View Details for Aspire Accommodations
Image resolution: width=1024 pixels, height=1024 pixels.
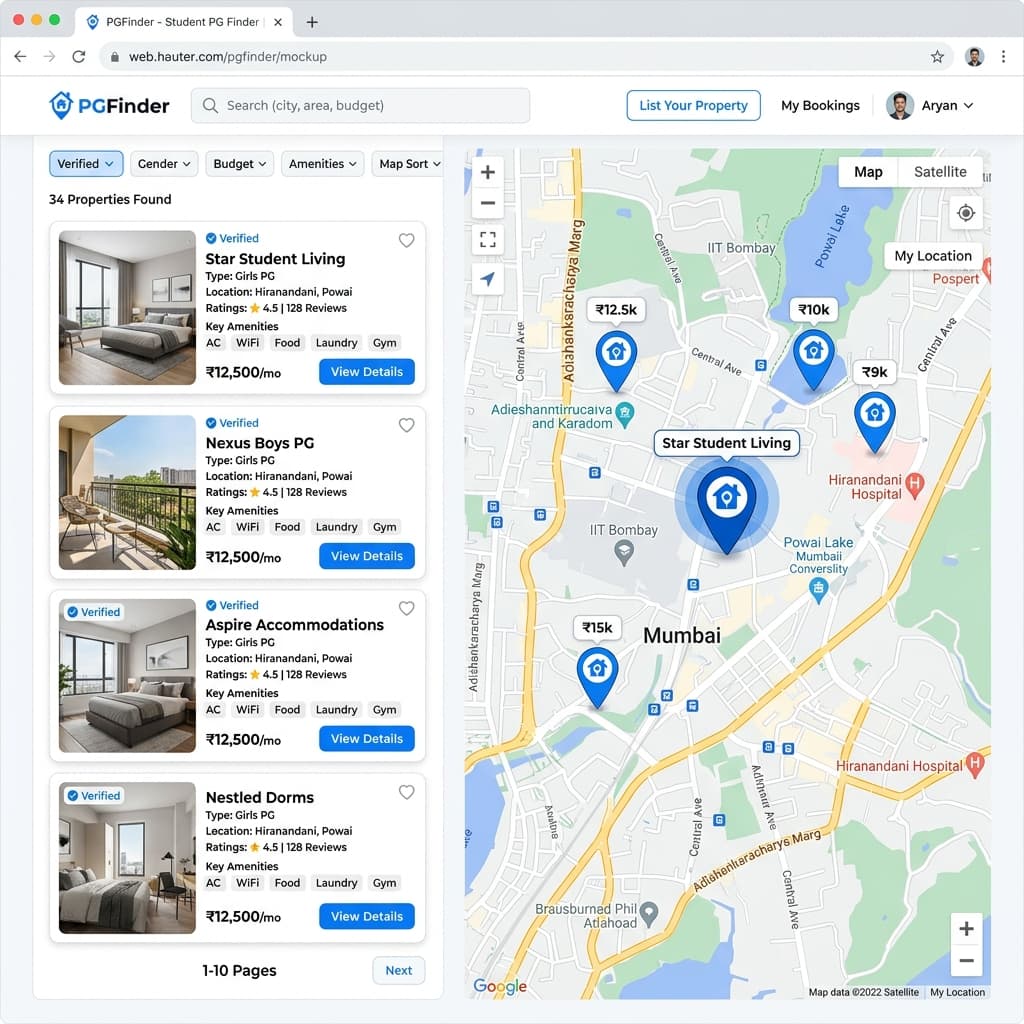[366, 739]
